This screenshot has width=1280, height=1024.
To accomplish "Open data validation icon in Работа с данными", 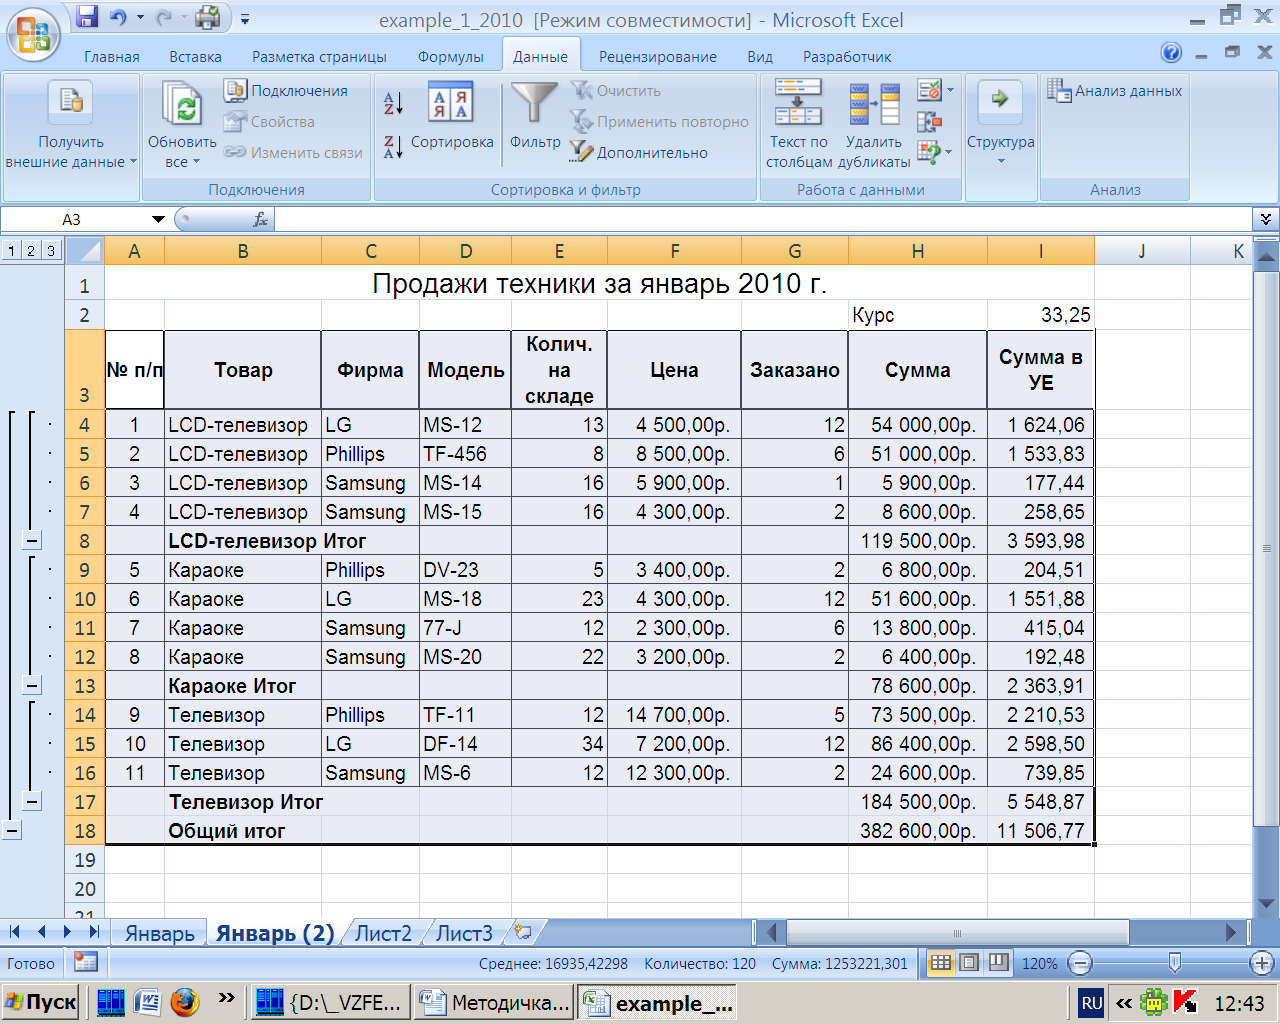I will (930, 91).
